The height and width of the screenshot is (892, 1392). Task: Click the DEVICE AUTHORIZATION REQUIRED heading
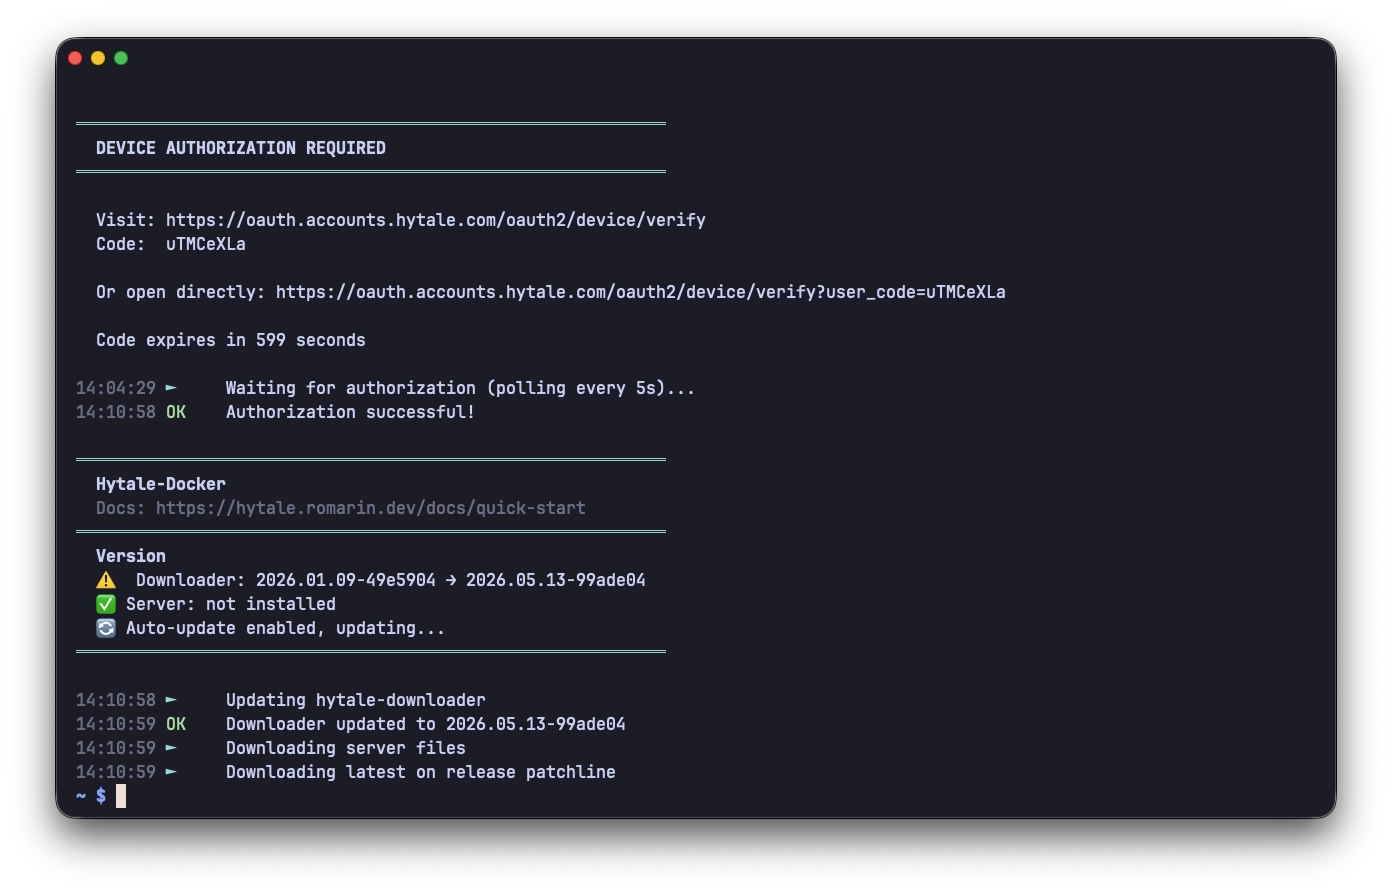coord(241,148)
